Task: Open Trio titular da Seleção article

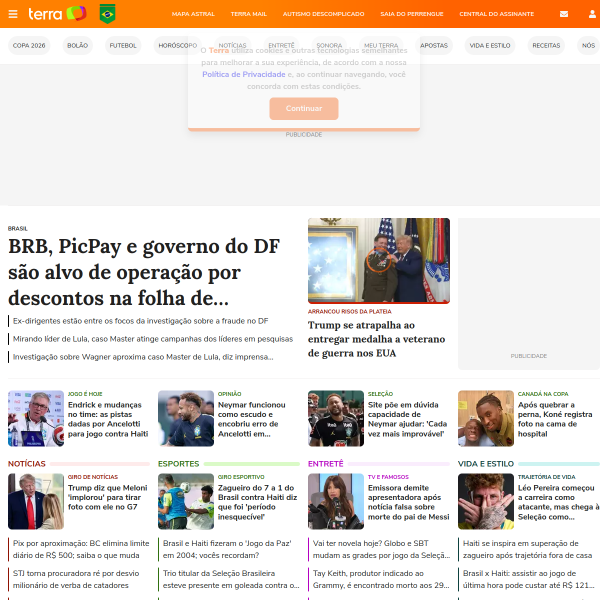Action: click(x=231, y=579)
